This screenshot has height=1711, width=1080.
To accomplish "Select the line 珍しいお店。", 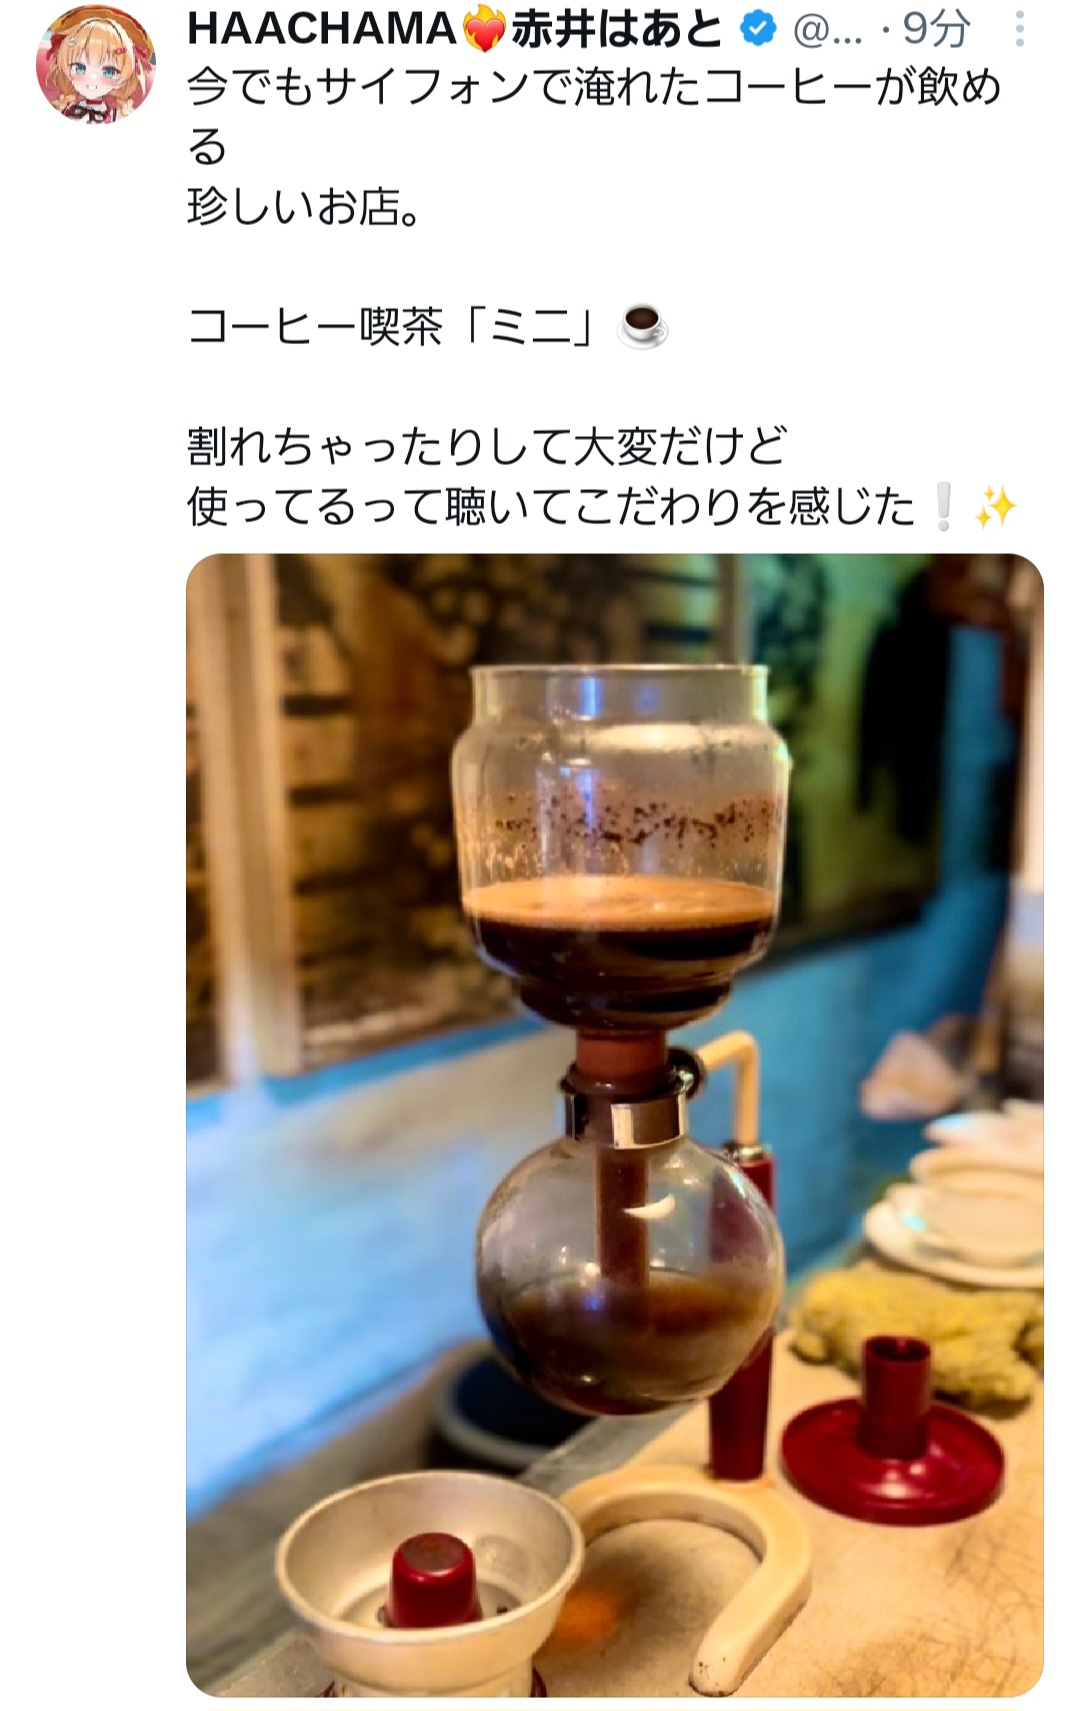I will (x=304, y=207).
